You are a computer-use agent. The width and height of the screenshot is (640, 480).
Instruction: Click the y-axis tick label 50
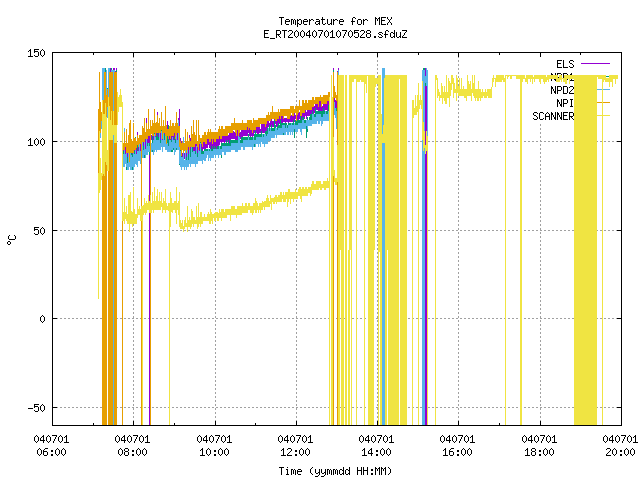(39, 231)
